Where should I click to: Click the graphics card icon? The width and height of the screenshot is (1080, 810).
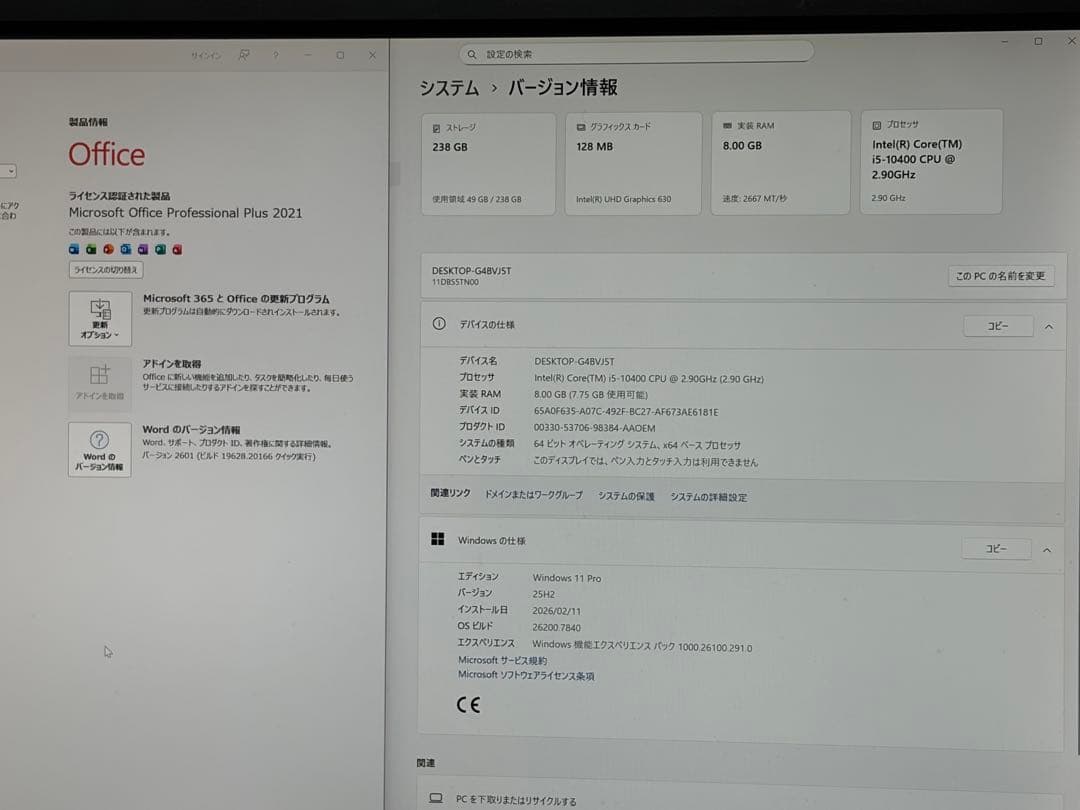click(x=581, y=127)
